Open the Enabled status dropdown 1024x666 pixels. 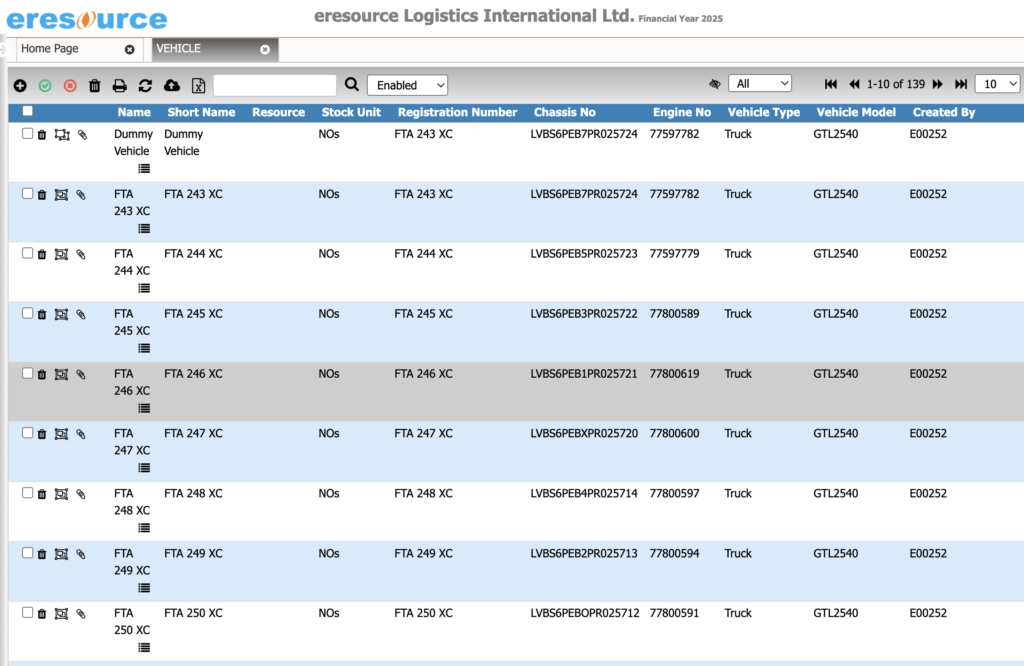coord(407,85)
